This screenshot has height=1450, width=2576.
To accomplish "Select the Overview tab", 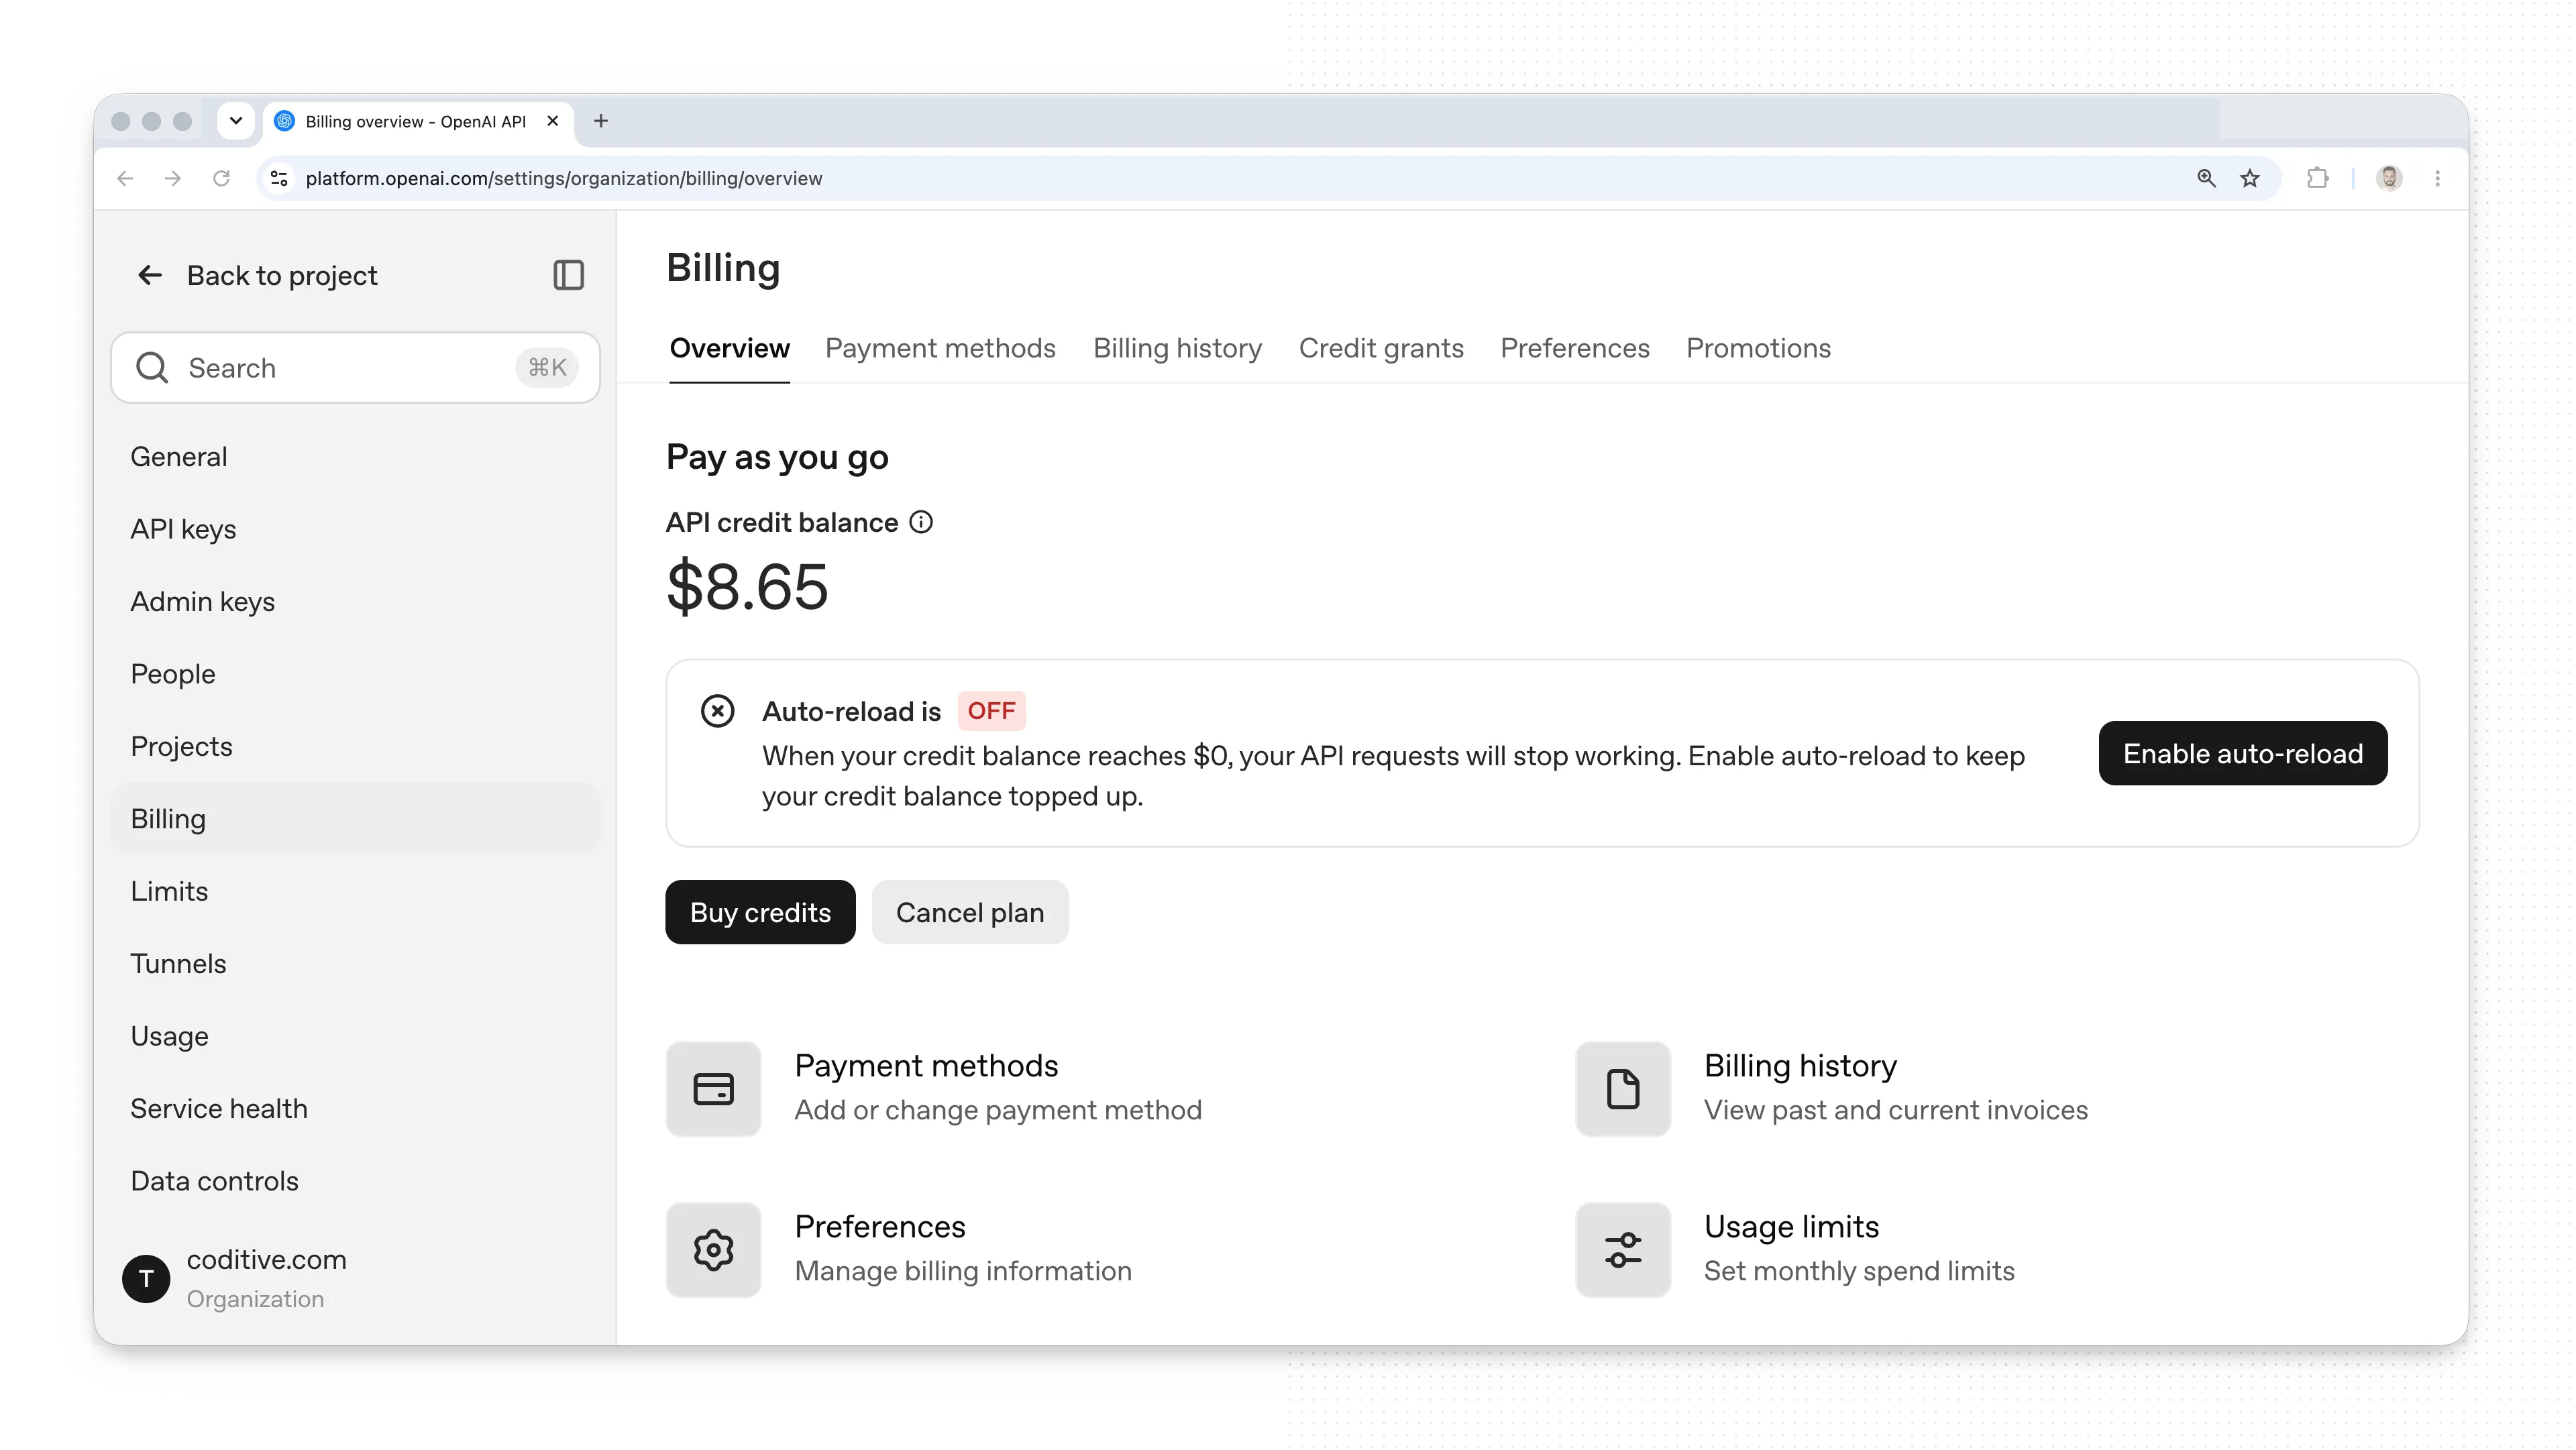I will 729,348.
